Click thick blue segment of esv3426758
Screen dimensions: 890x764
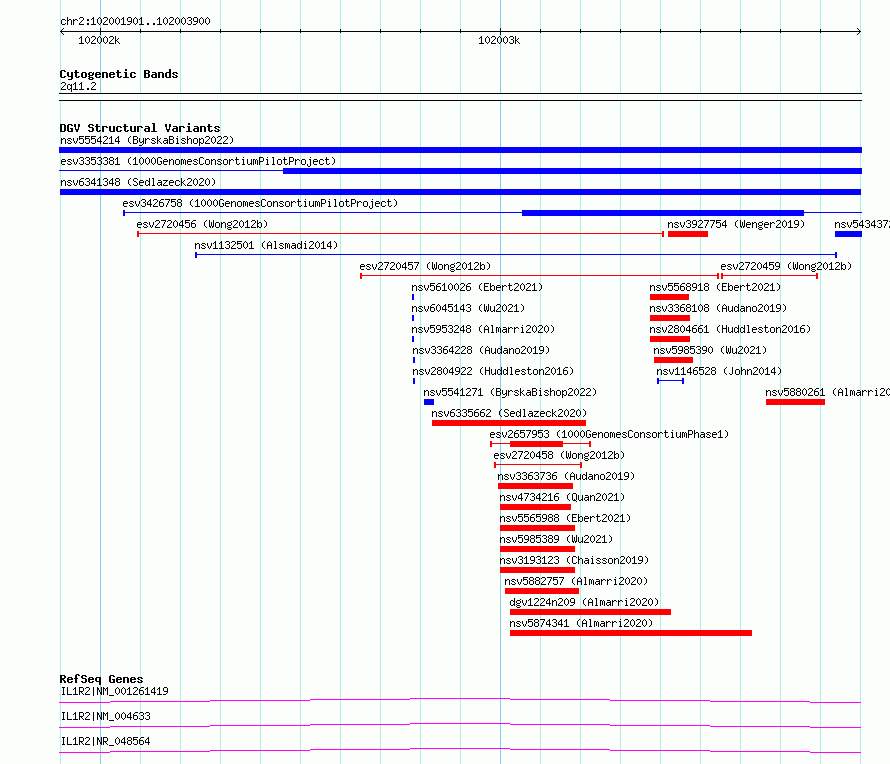pos(663,213)
